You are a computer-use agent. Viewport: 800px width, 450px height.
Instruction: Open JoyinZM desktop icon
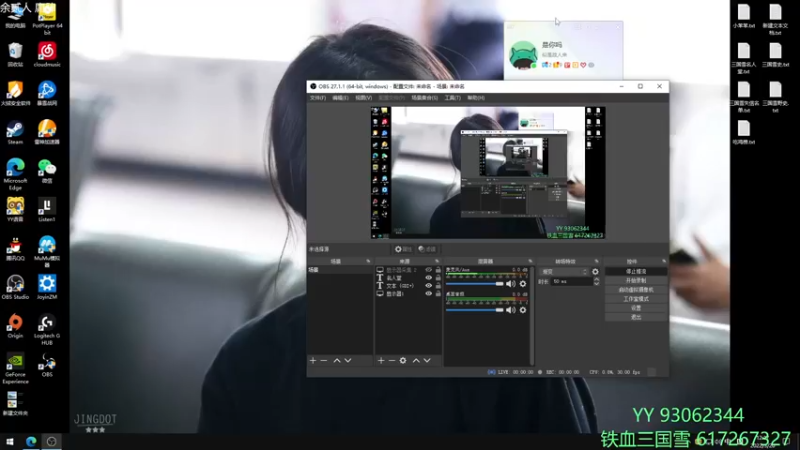[47, 287]
